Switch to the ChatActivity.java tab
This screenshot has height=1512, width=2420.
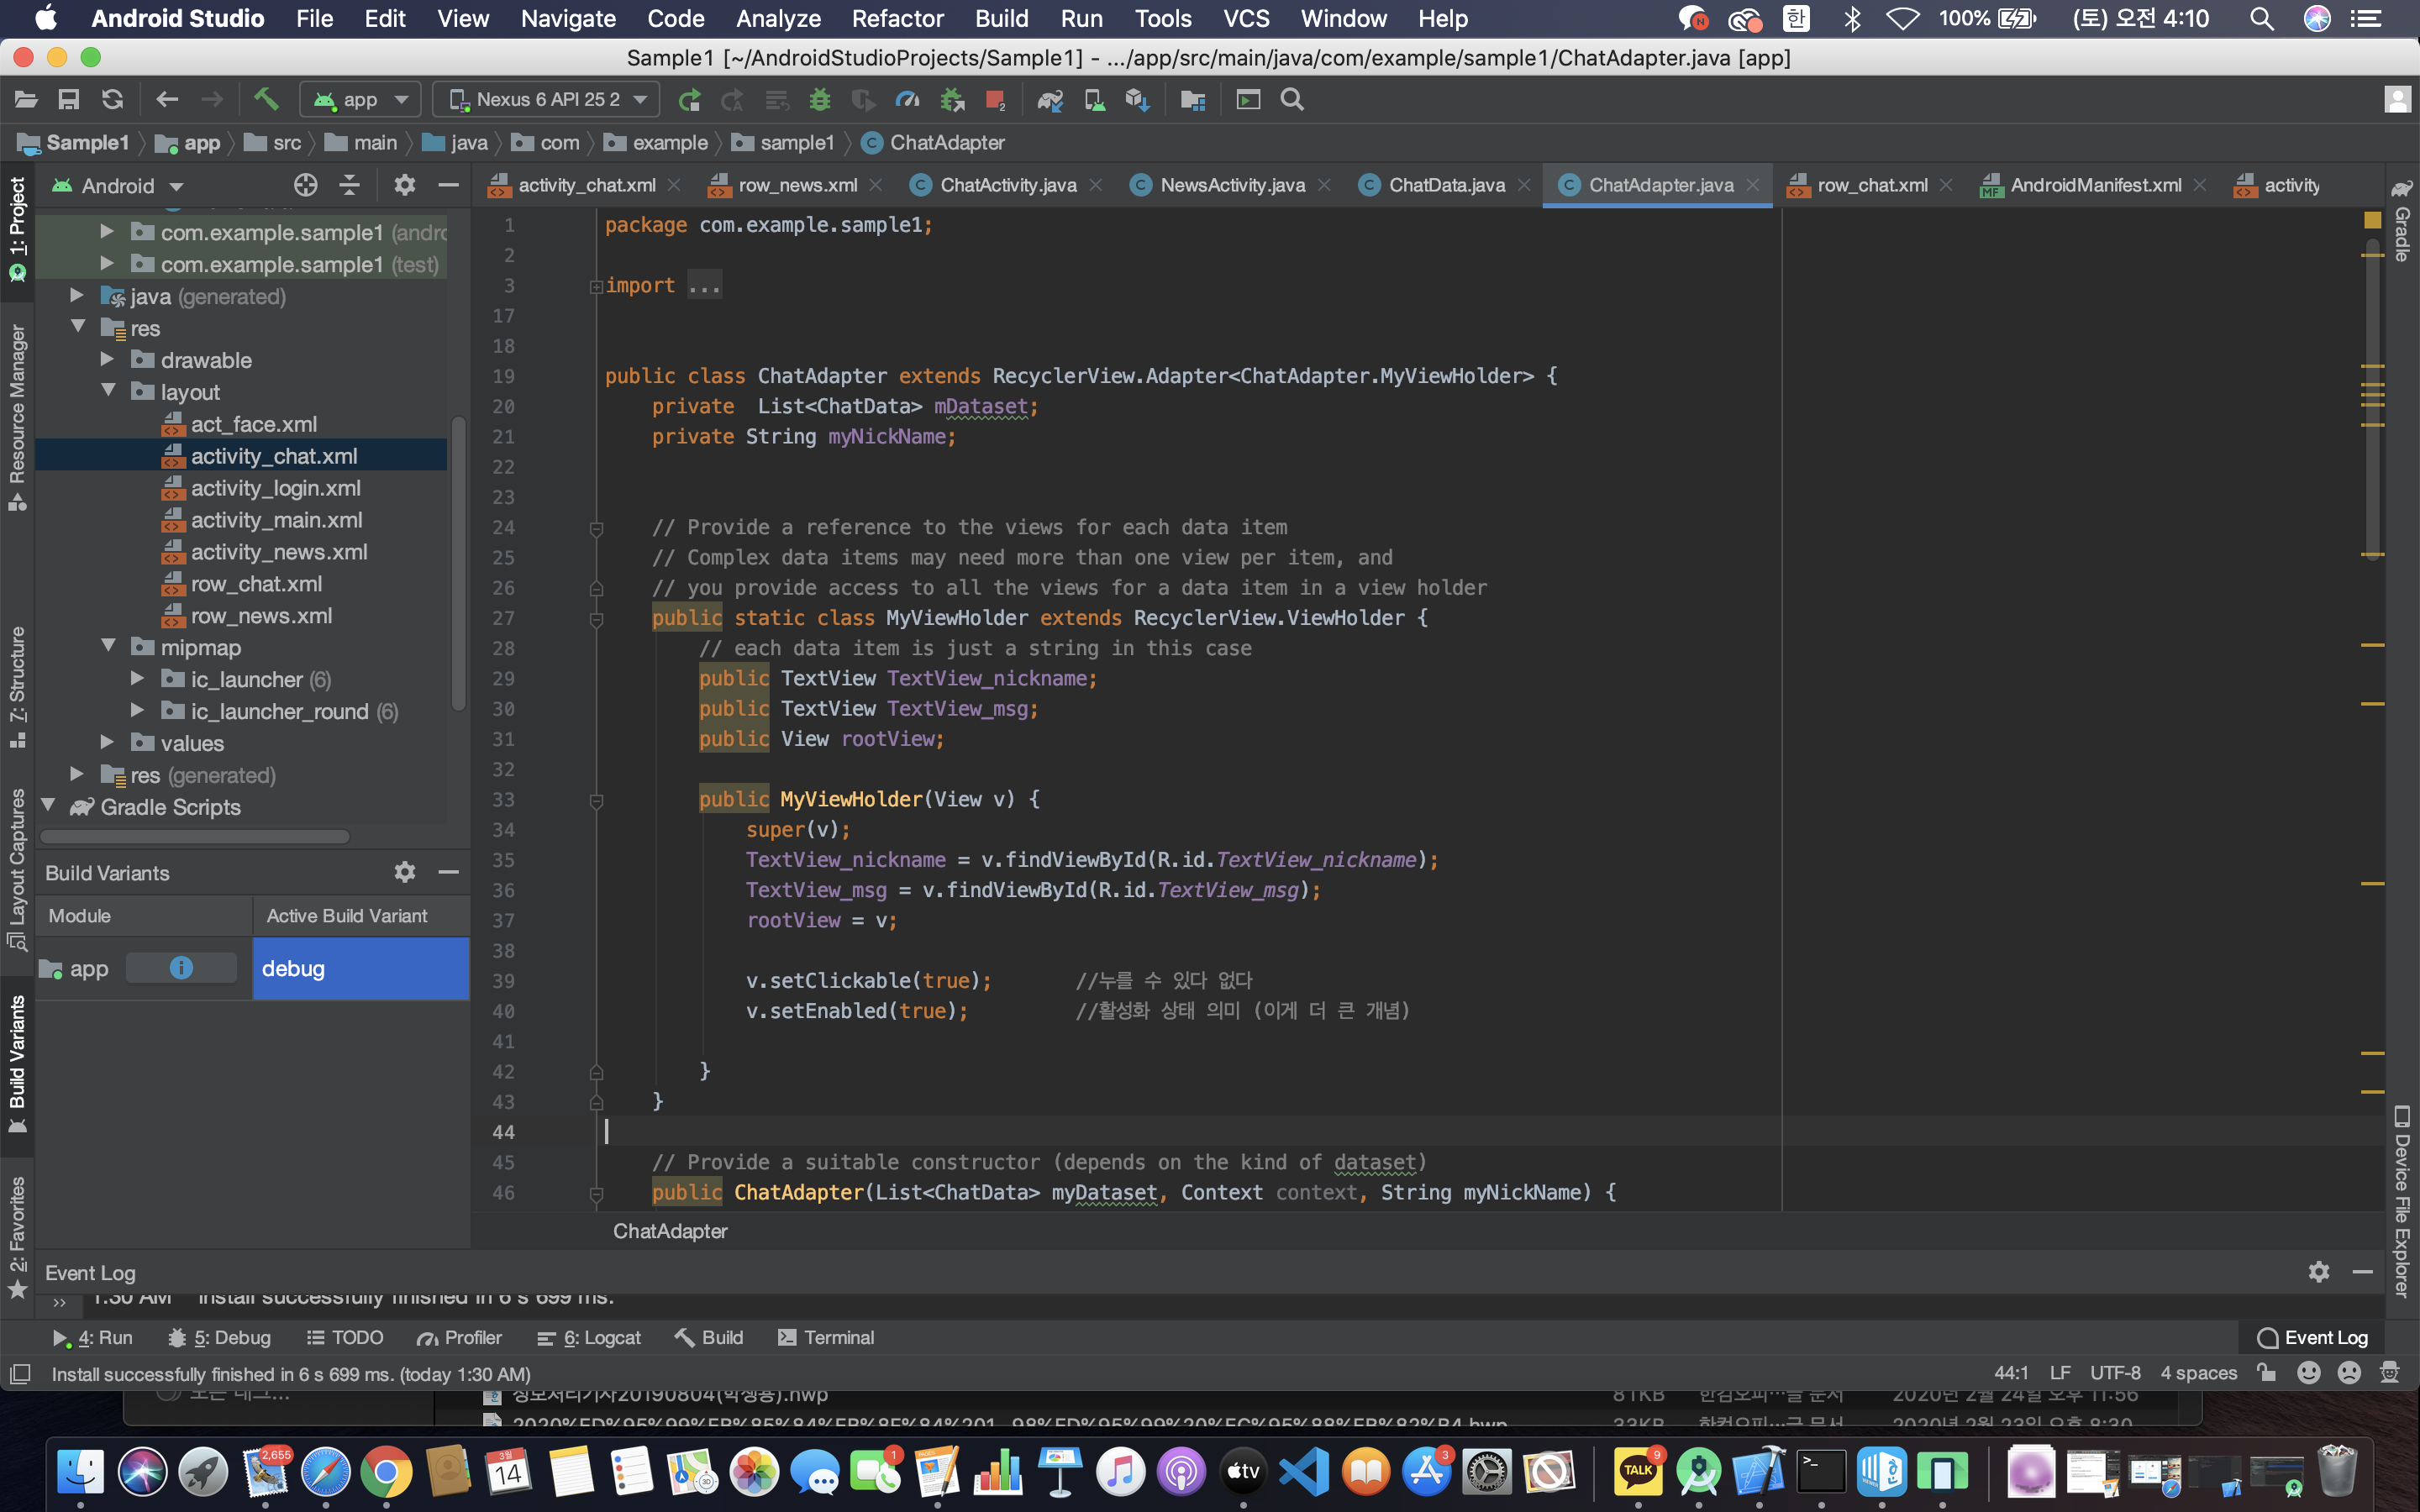[1007, 185]
